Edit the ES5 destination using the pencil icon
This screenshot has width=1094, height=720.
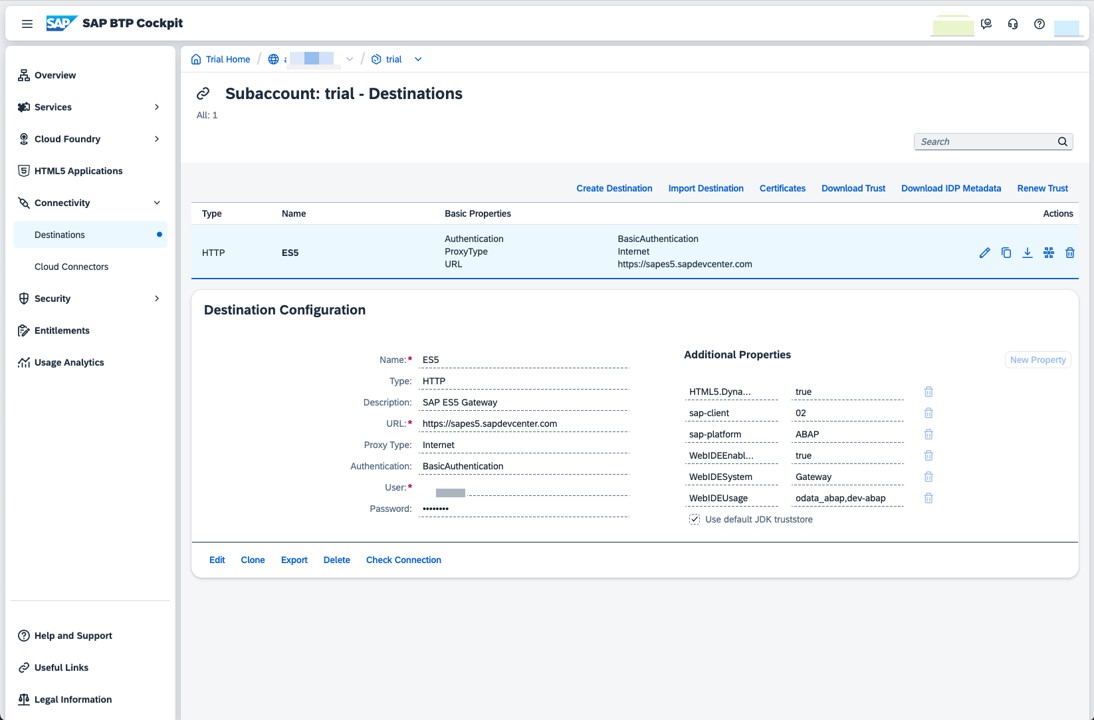984,253
